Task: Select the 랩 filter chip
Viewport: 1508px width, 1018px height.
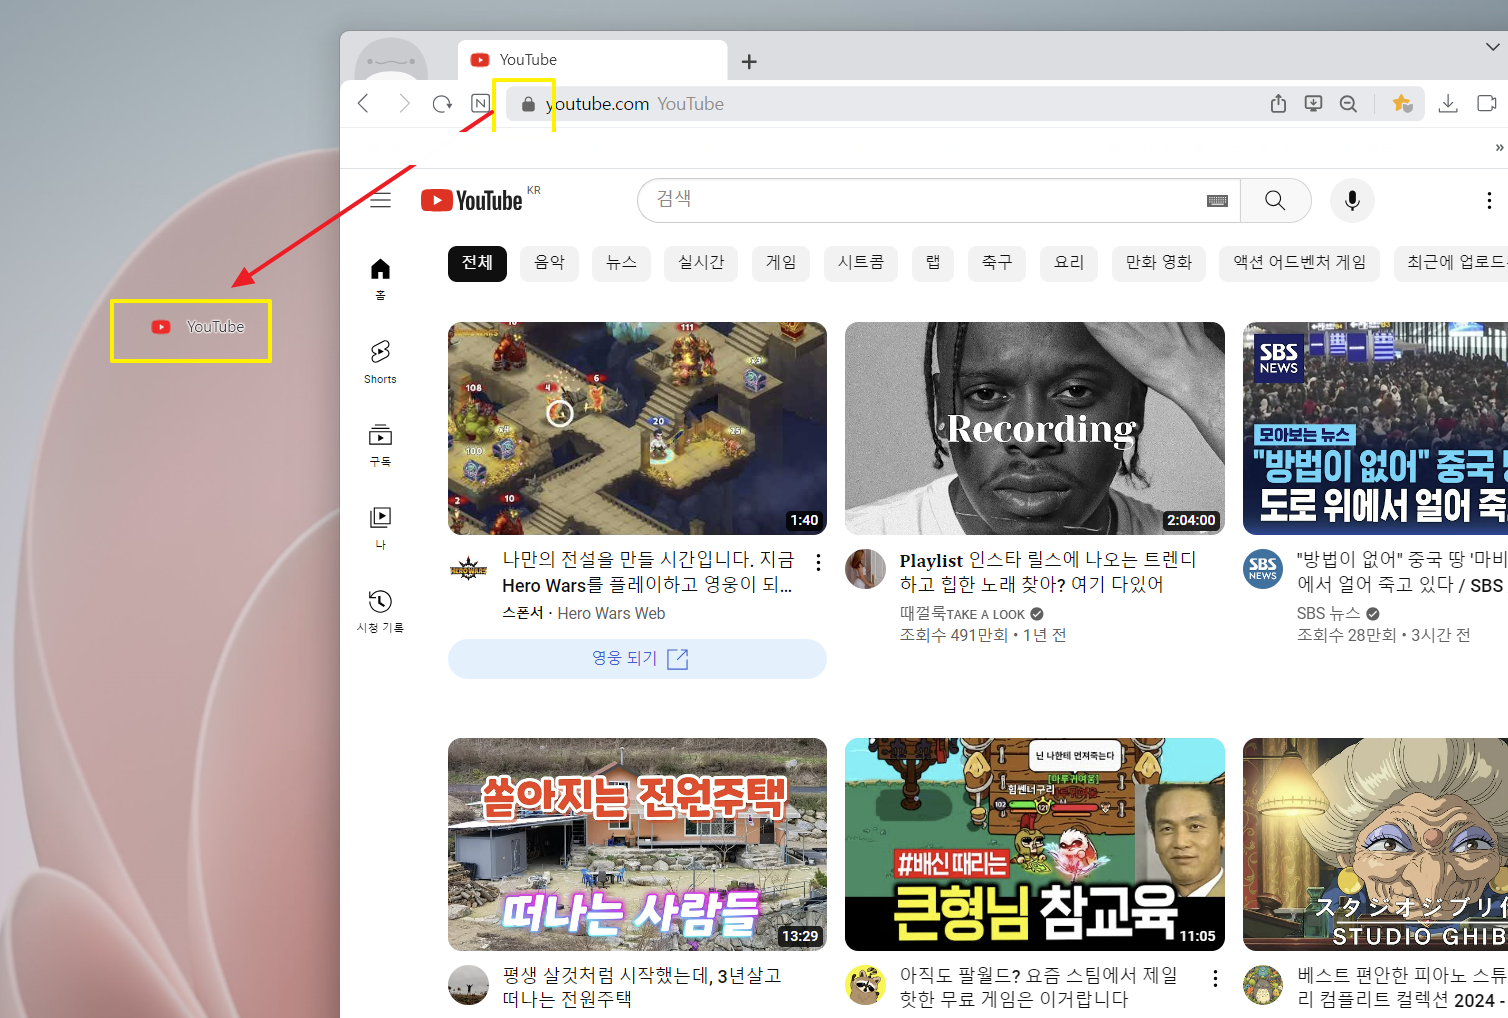Action: coord(933,263)
